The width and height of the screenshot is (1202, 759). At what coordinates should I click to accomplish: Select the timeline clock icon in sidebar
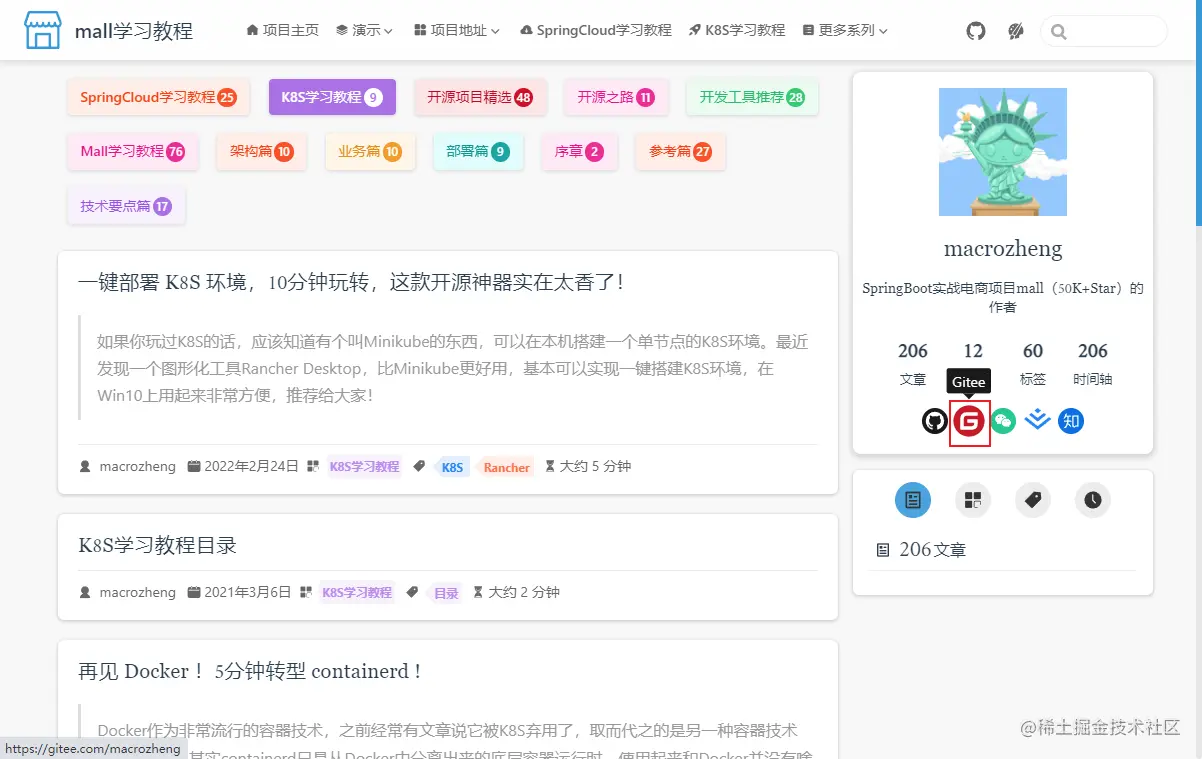1093,500
